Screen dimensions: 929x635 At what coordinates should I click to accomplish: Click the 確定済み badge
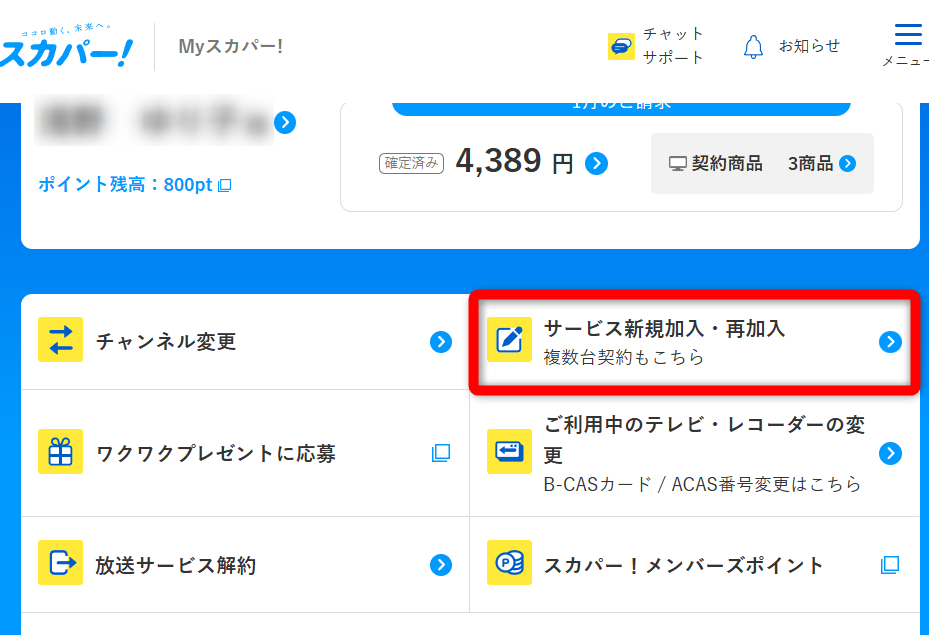pos(411,162)
